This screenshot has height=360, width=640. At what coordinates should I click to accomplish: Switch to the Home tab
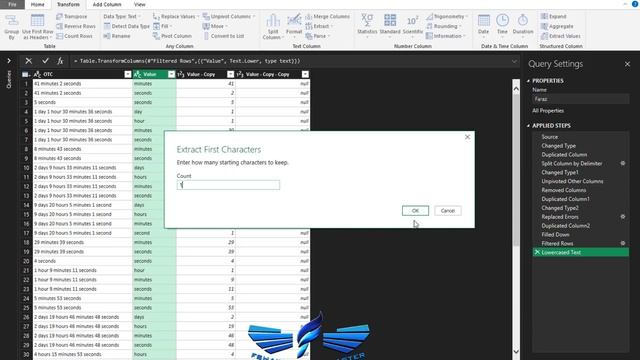pos(38,4)
